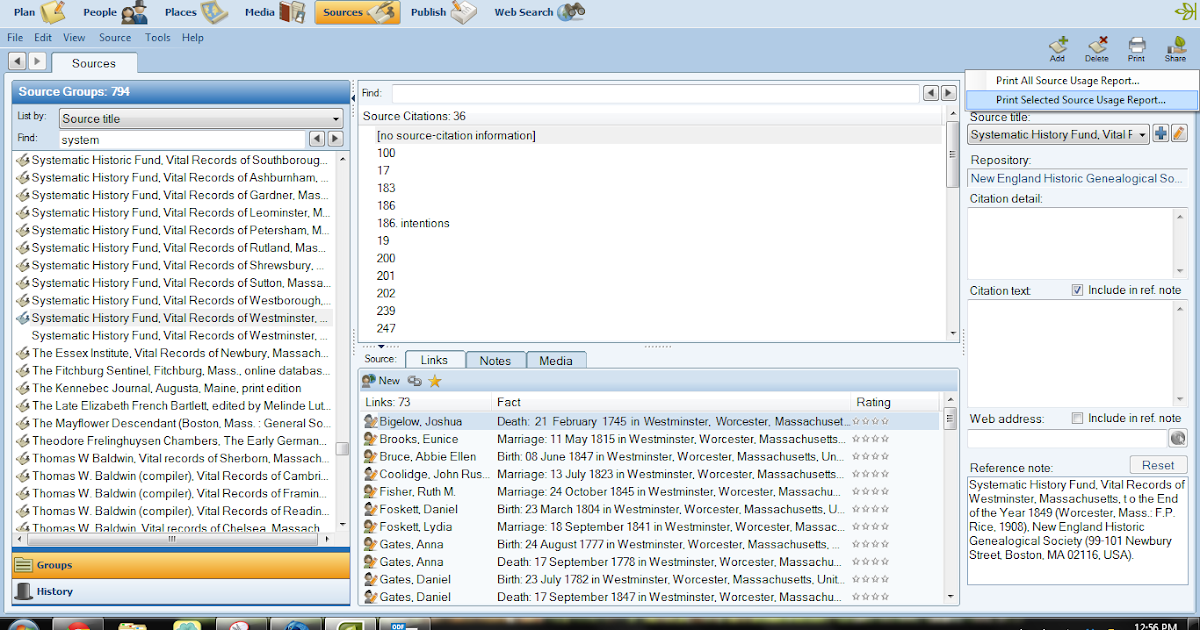Open the Publish workspace

[x=443, y=12]
